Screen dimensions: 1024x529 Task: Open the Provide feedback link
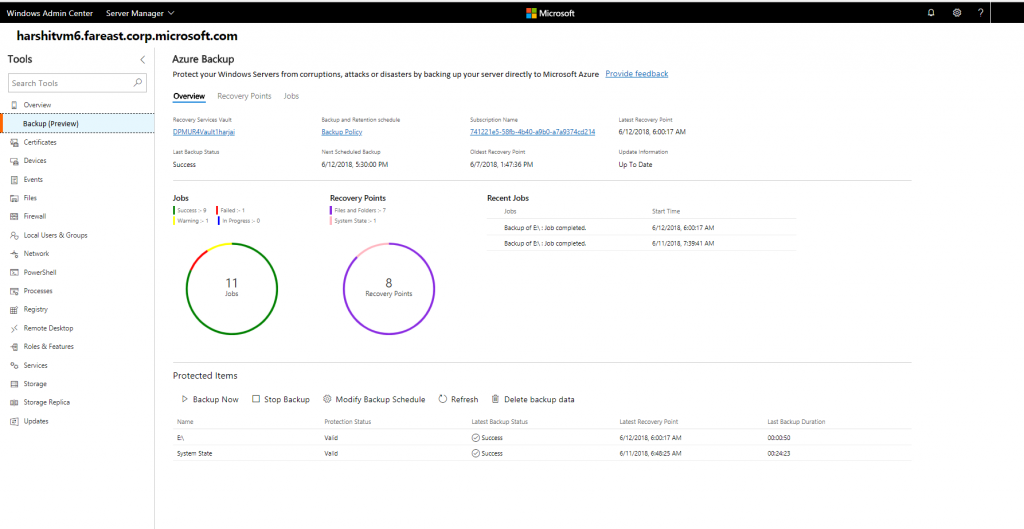636,74
